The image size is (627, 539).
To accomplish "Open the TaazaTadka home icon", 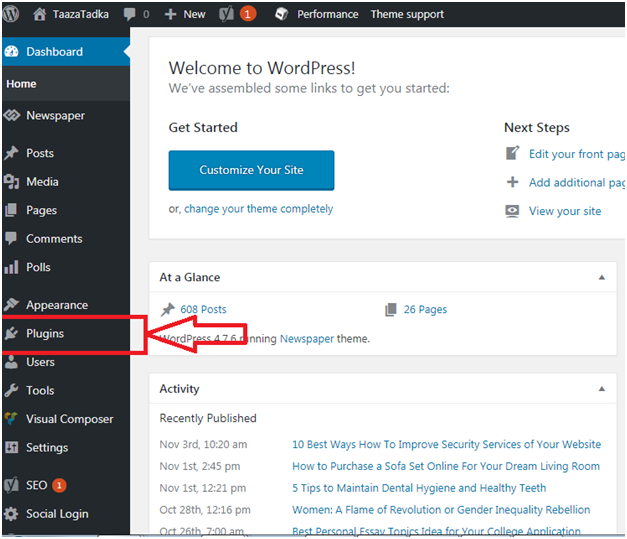I will 39,14.
